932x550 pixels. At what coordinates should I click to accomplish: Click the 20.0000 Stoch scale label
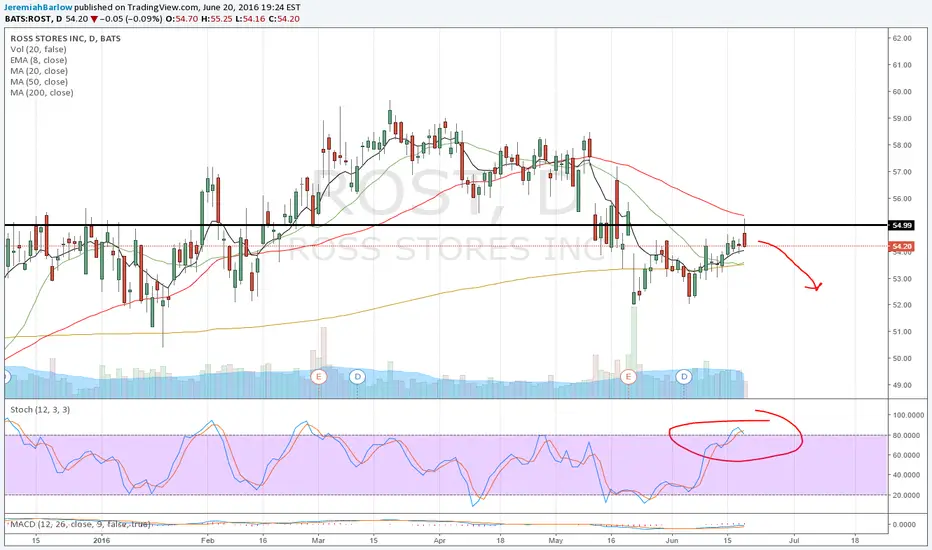click(904, 495)
